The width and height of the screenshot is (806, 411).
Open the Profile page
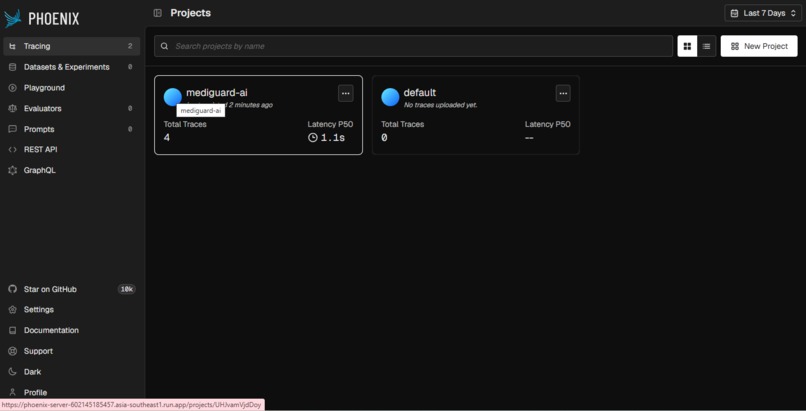(71, 392)
